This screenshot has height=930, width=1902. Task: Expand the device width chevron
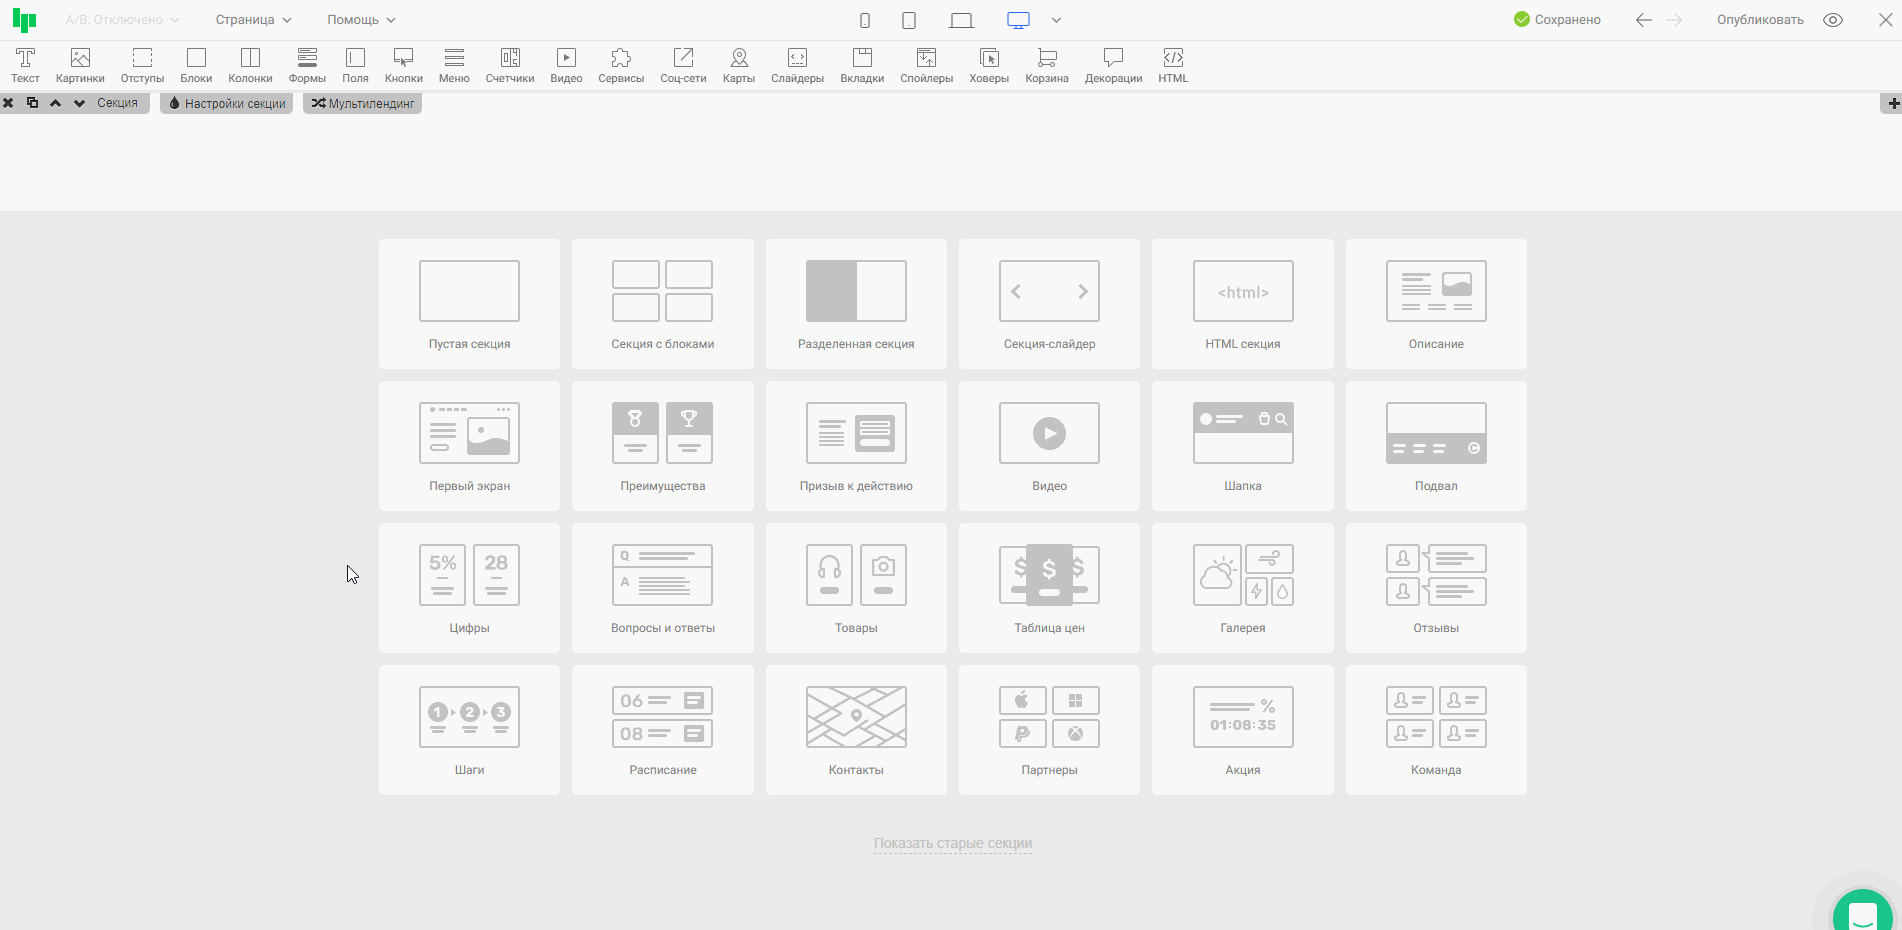(x=1056, y=20)
